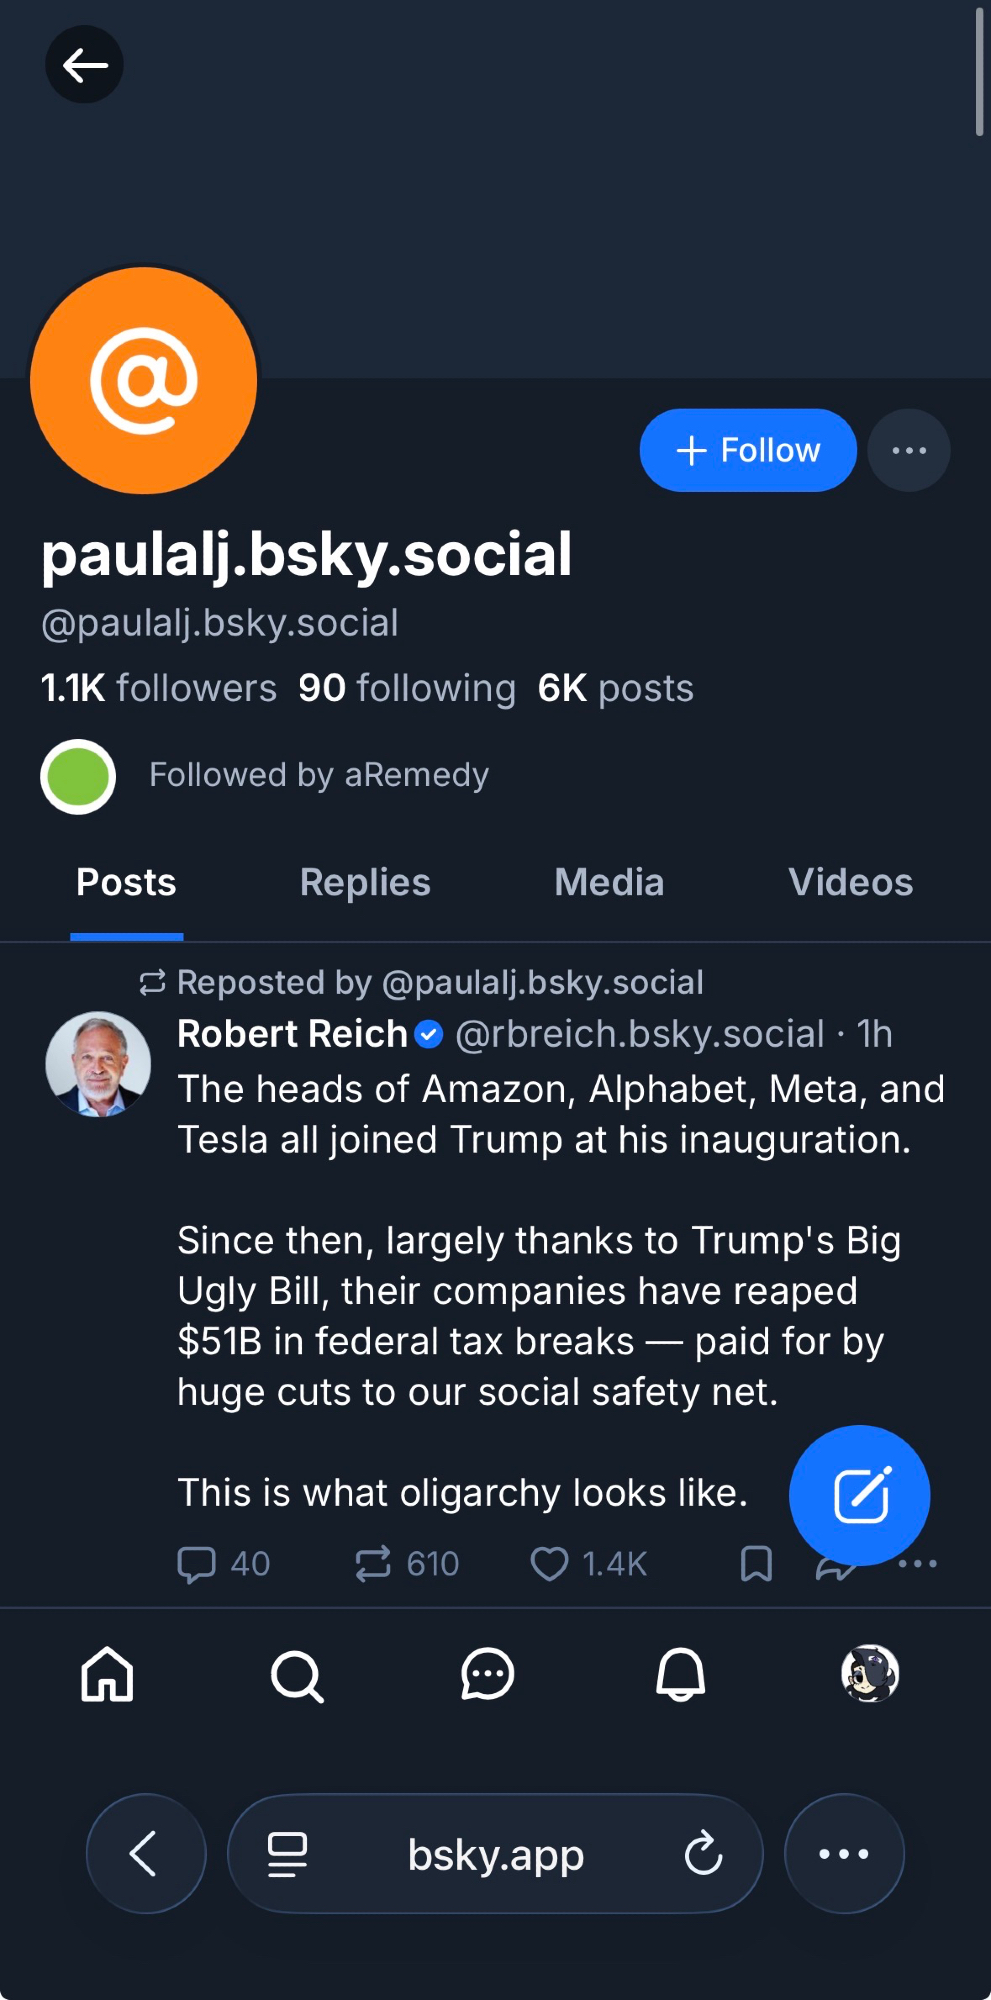Open browser more-options menu
The image size is (991, 2000).
coord(844,1854)
